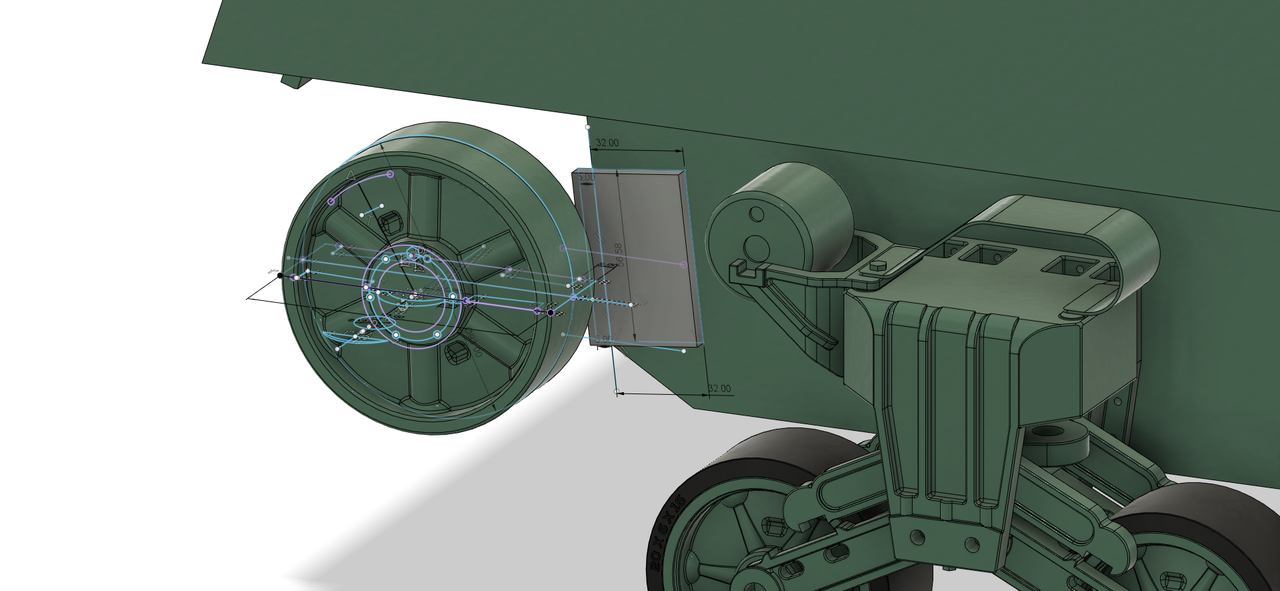Select the upper 32.00 dimension label

(606, 144)
